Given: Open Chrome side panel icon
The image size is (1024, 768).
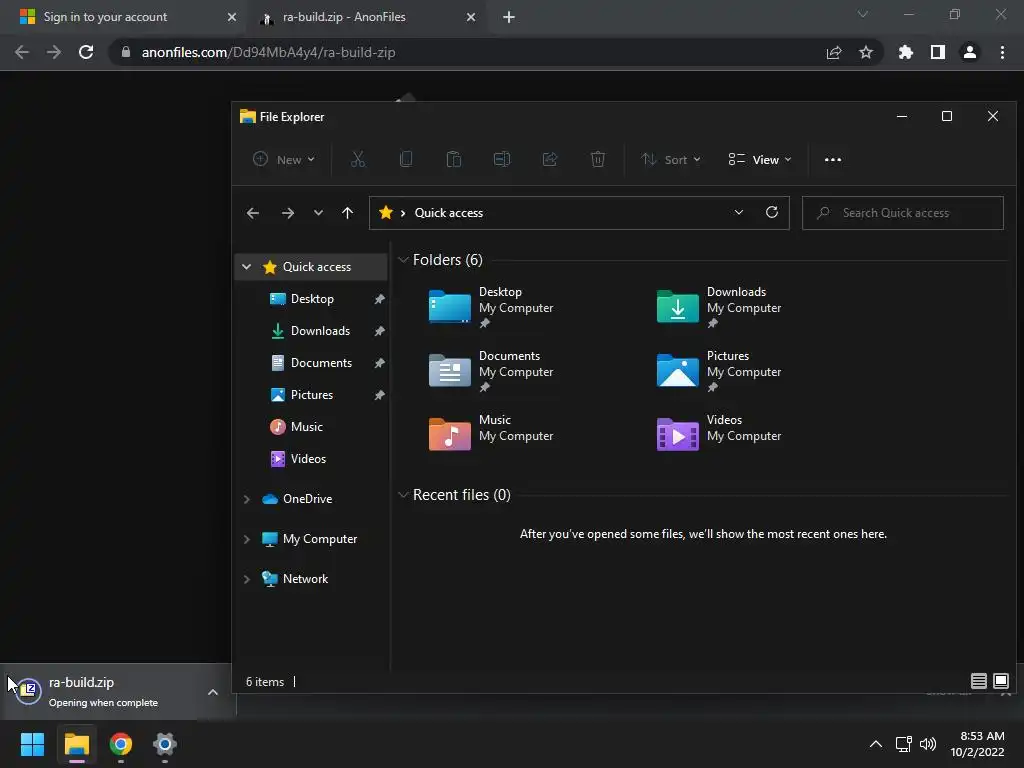Looking at the screenshot, I should point(938,52).
